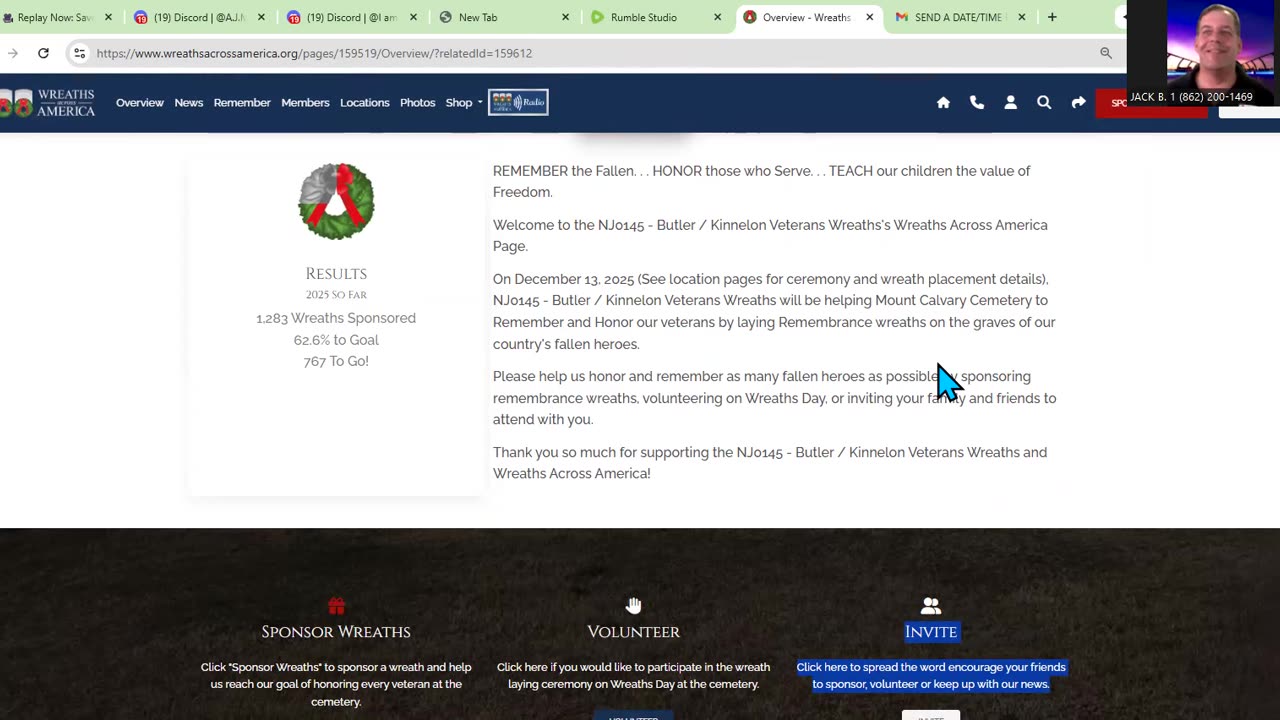Close the Overview - Wreaths tab
The height and width of the screenshot is (720, 1280).
pyautogui.click(x=869, y=17)
